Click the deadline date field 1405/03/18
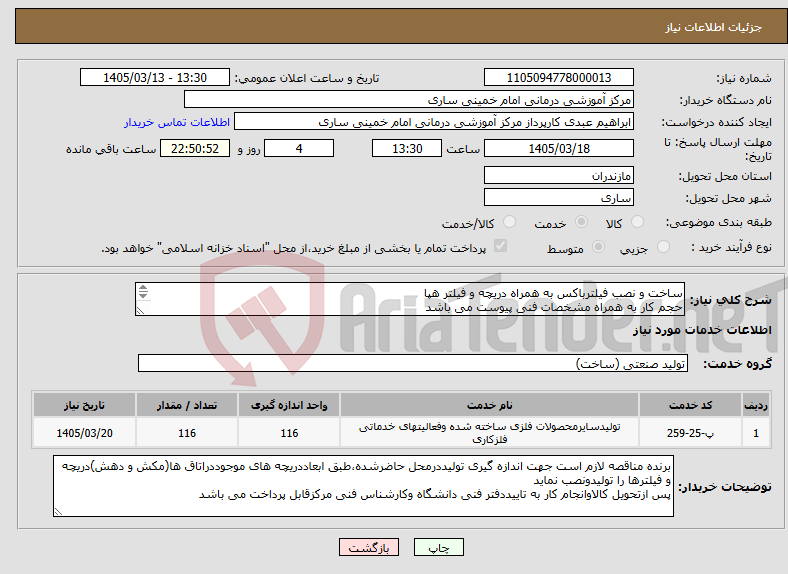 558,148
